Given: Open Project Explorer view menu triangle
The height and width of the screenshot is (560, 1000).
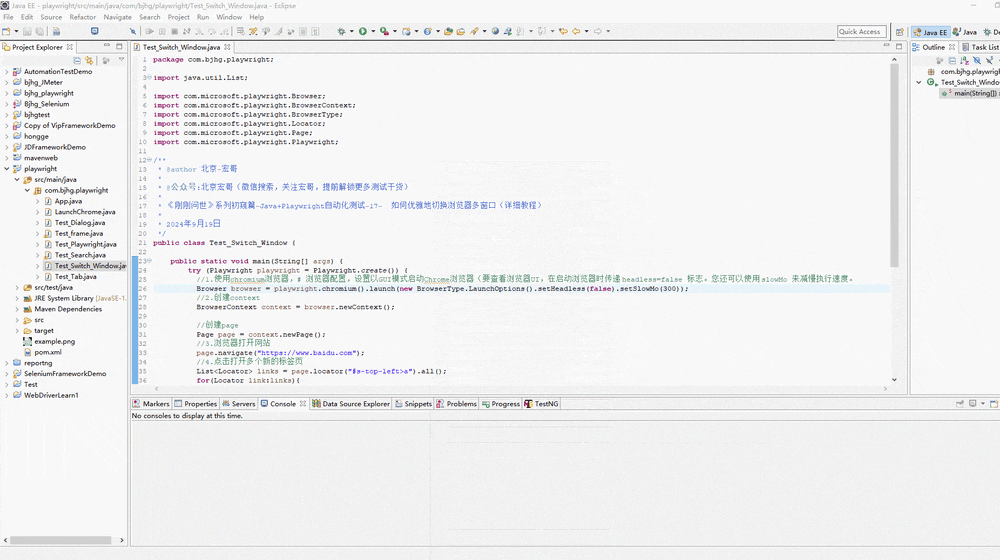Looking at the screenshot, I should coord(121,60).
